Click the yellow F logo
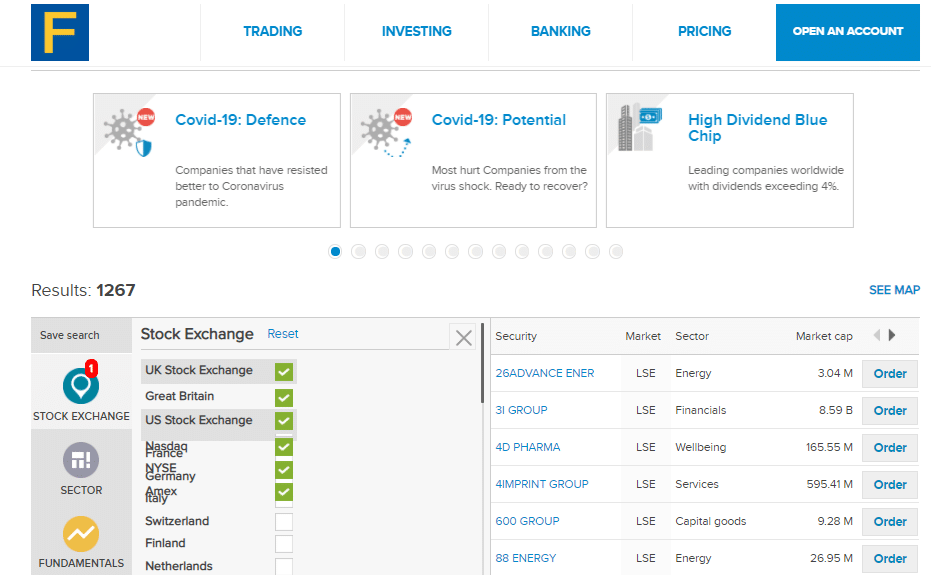Screen dimensions: 931x575 60,33
